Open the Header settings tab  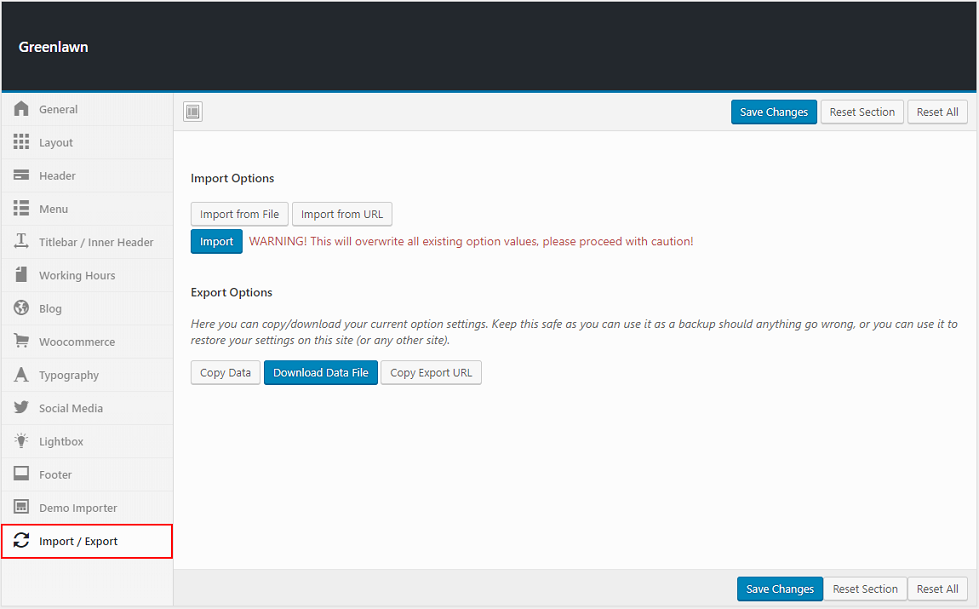point(57,176)
